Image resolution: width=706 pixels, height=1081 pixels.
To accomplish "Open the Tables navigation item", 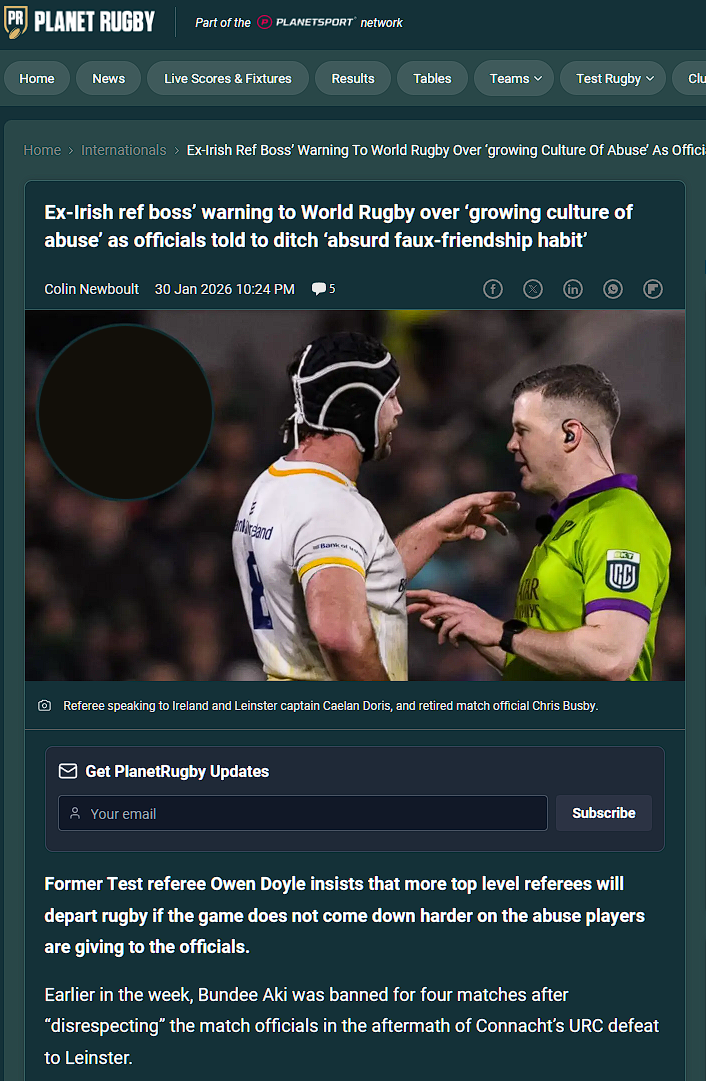I will 432,79.
